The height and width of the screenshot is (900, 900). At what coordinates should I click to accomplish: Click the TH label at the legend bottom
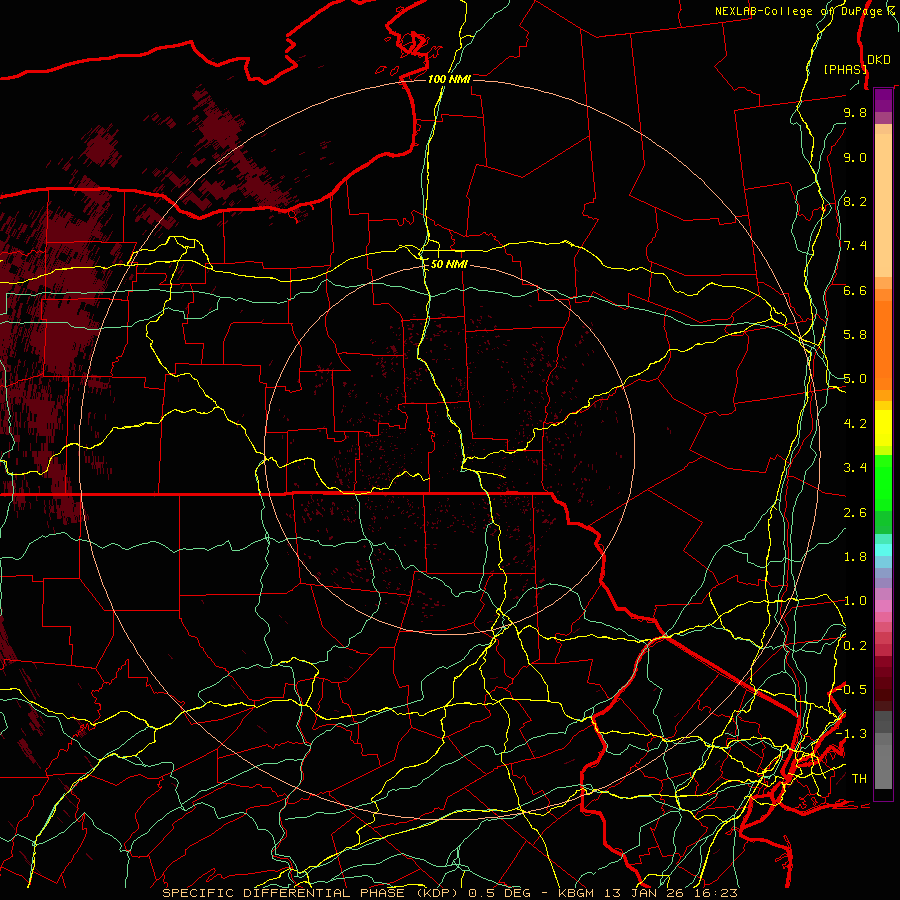tap(859, 779)
